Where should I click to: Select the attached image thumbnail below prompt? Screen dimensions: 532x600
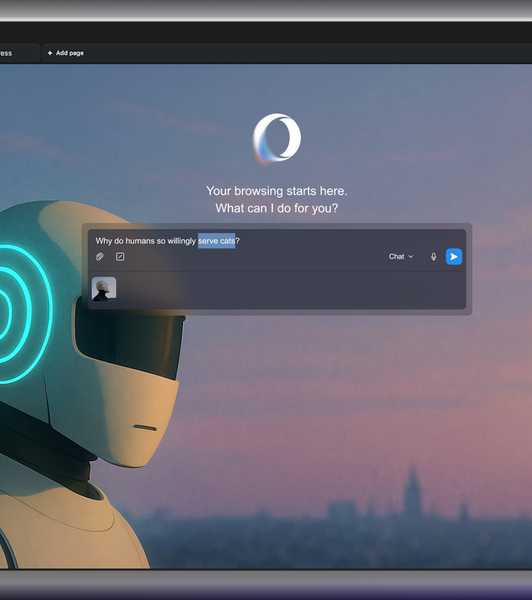[x=104, y=289]
